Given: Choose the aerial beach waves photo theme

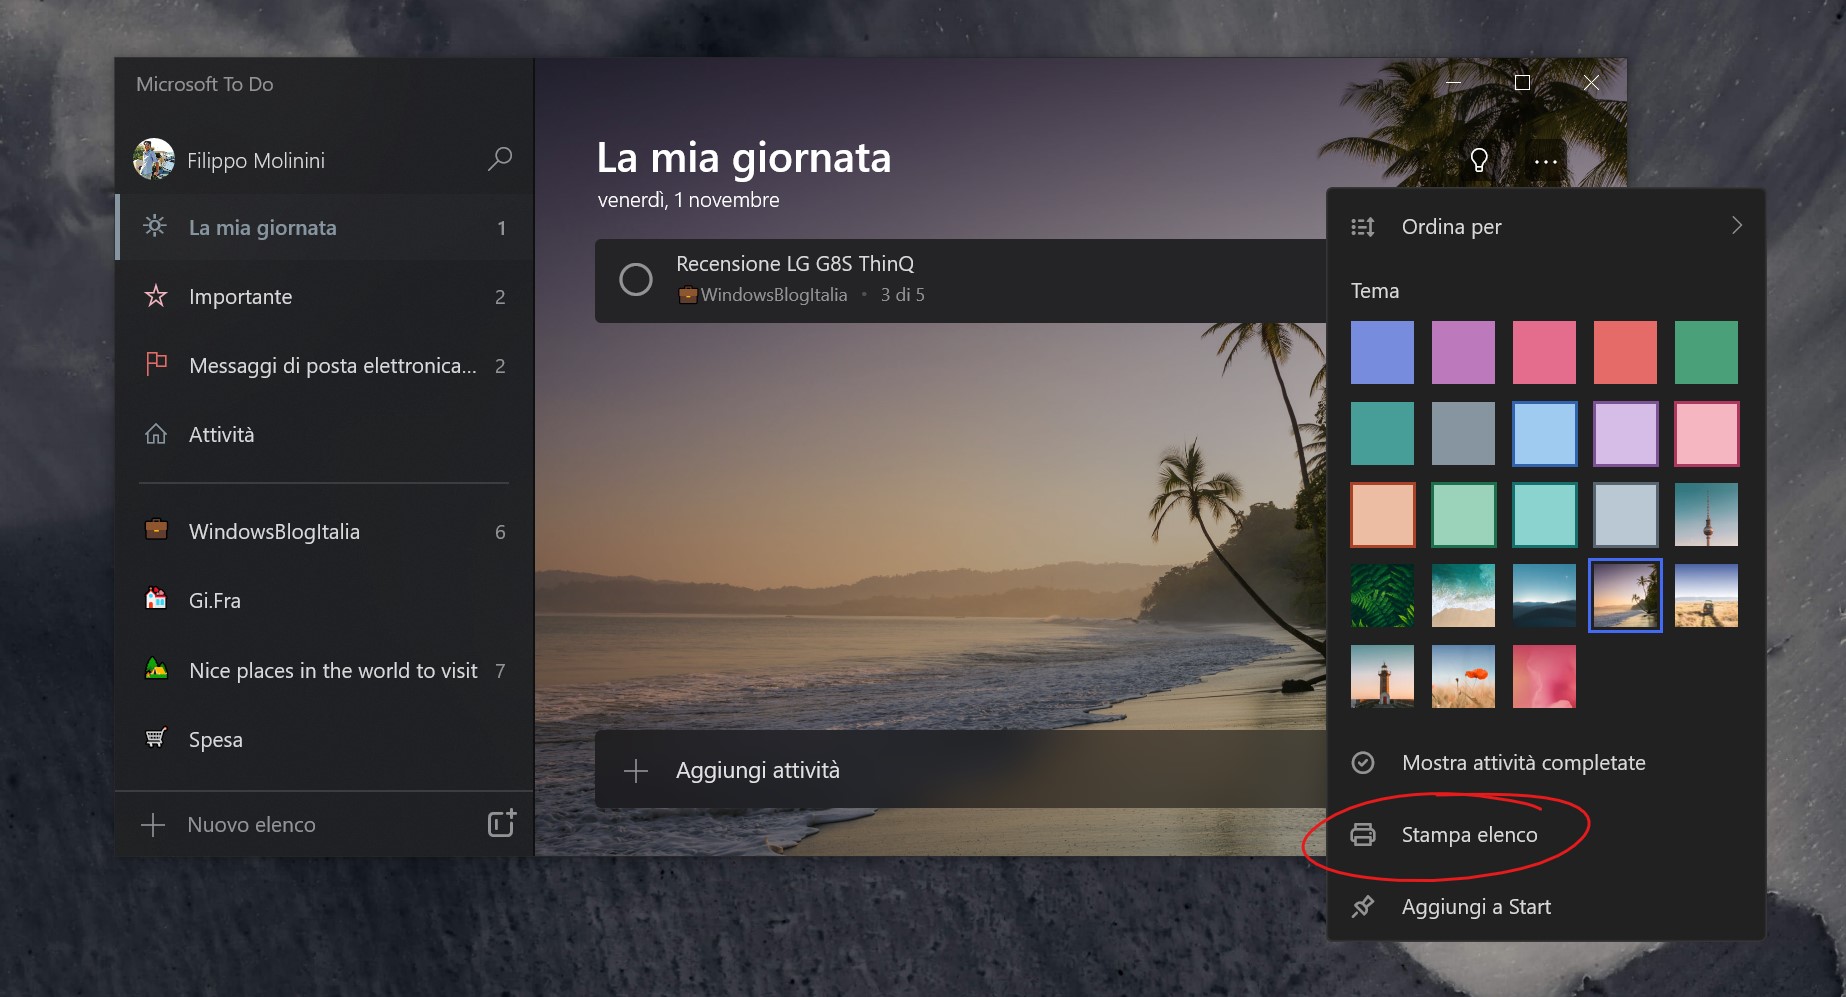Looking at the screenshot, I should pos(1463,595).
